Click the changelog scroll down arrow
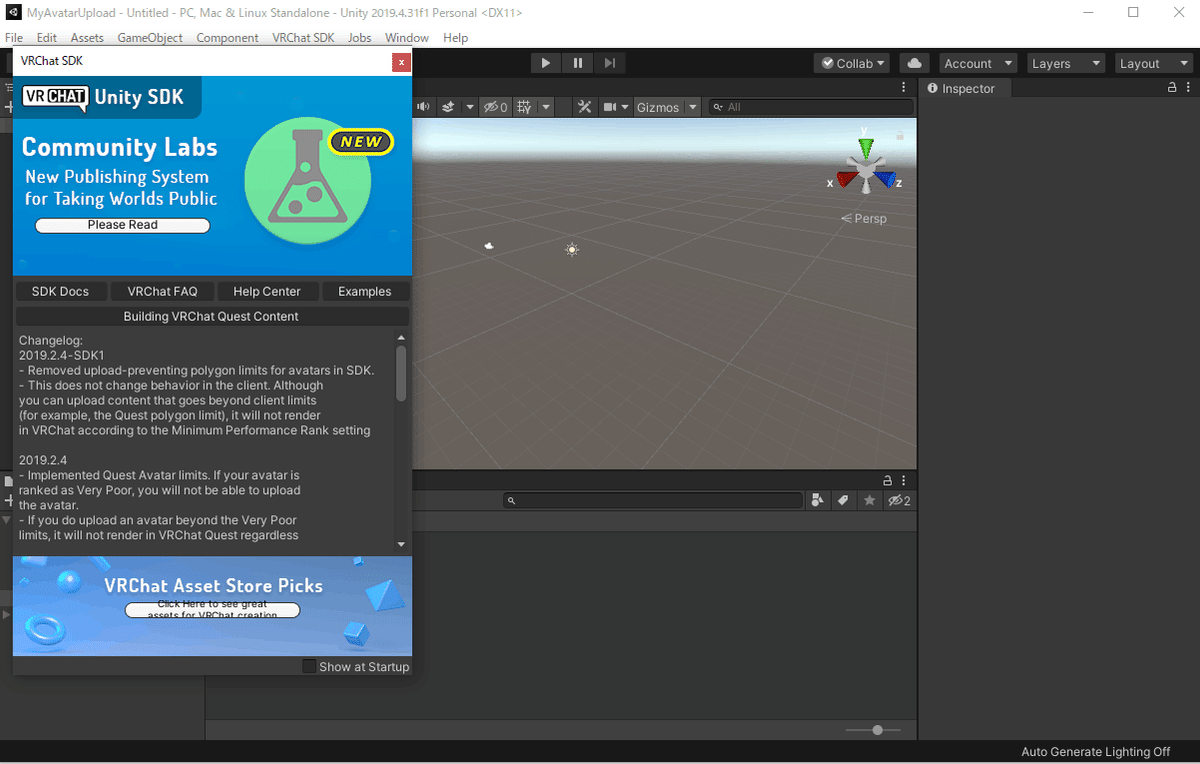 pyautogui.click(x=401, y=544)
